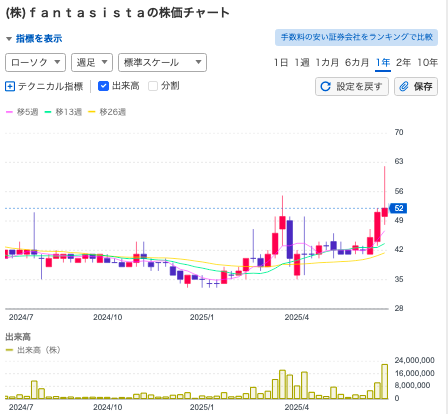The width and height of the screenshot is (448, 414).
Task: Click the (株)fantasistaの株価チャート heading
Action: 118,13
